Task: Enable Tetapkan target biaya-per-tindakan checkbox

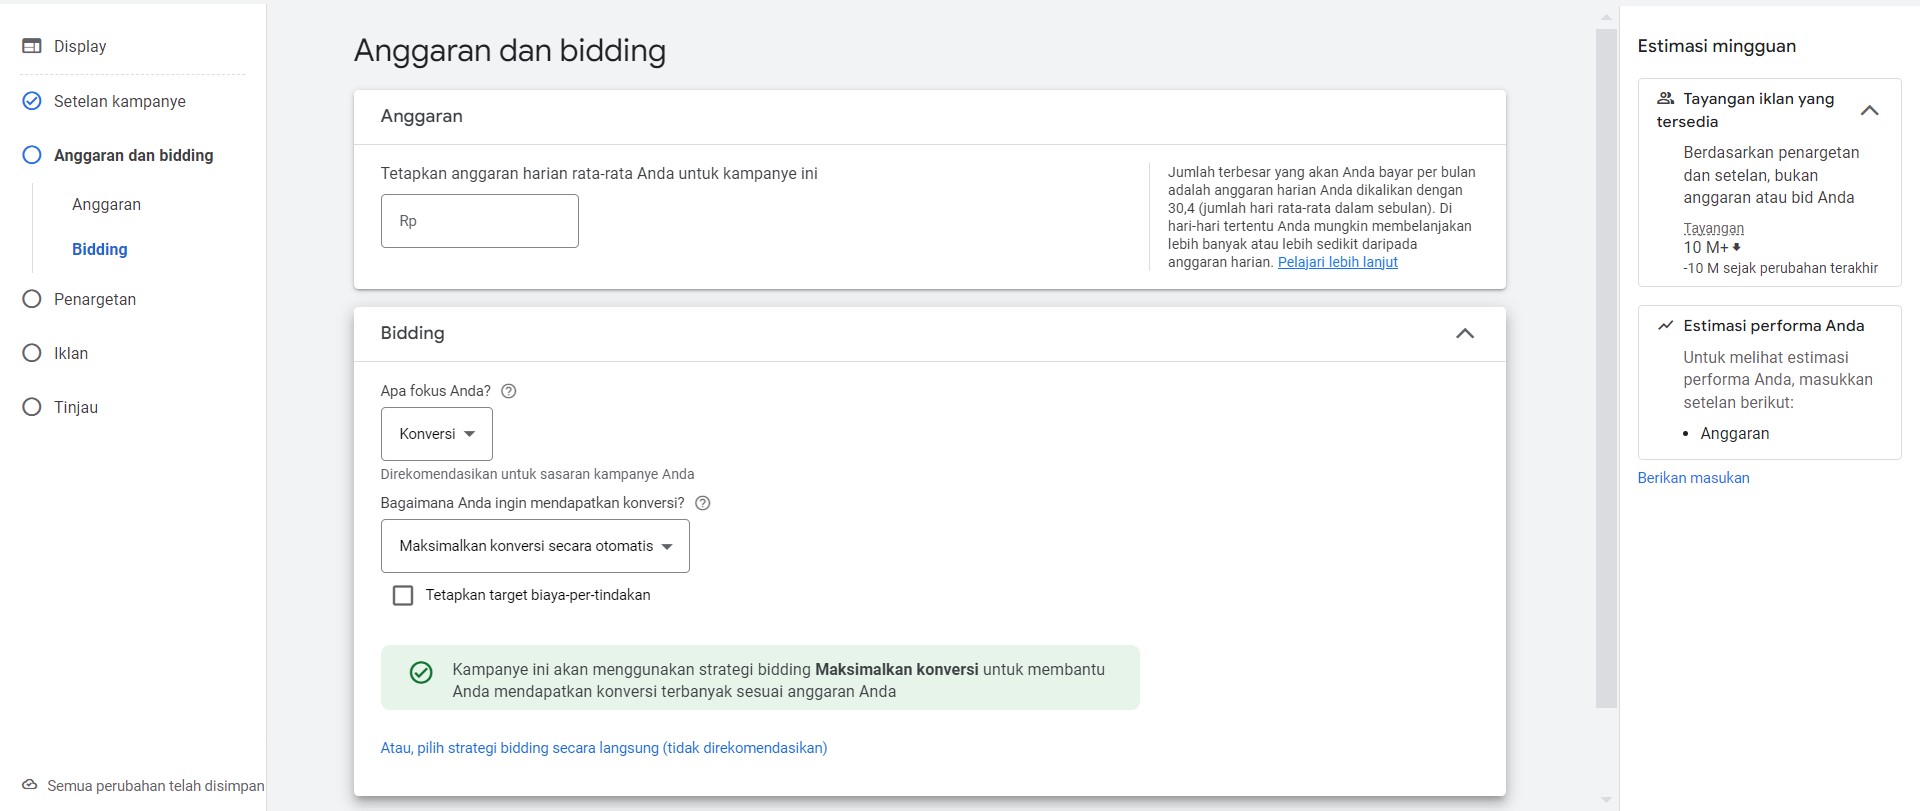Action: coord(403,595)
